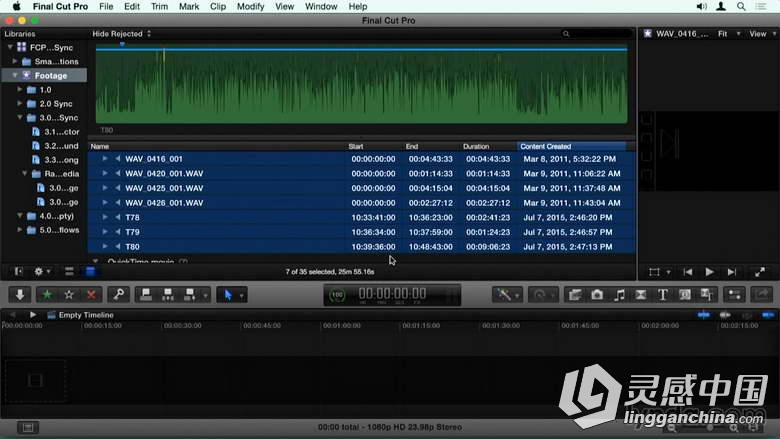Collapse the FCP...Sync library
780x439 pixels.
(10, 47)
